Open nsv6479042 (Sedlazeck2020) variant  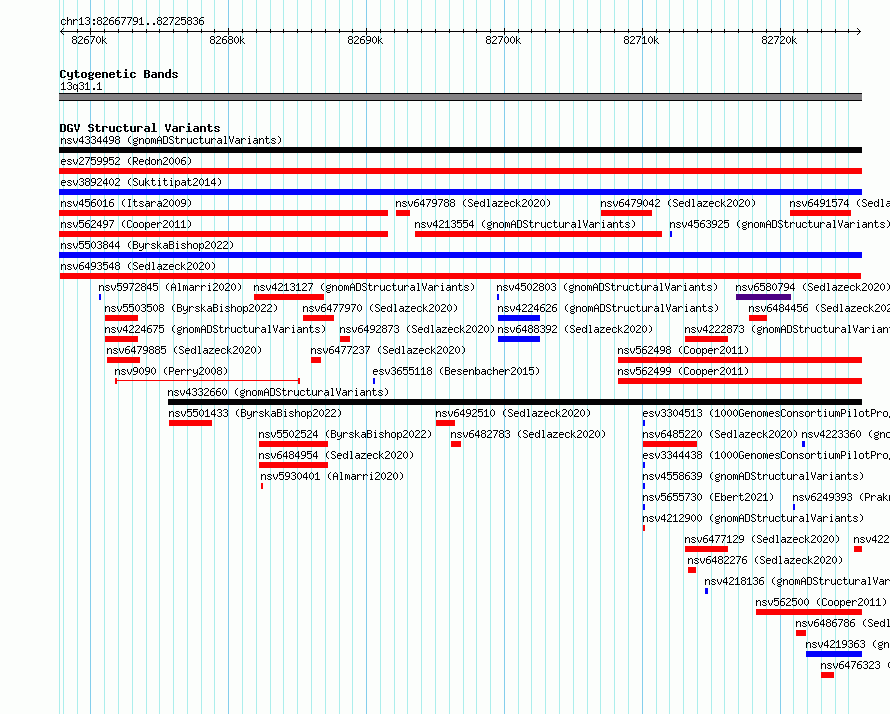[x=678, y=203]
